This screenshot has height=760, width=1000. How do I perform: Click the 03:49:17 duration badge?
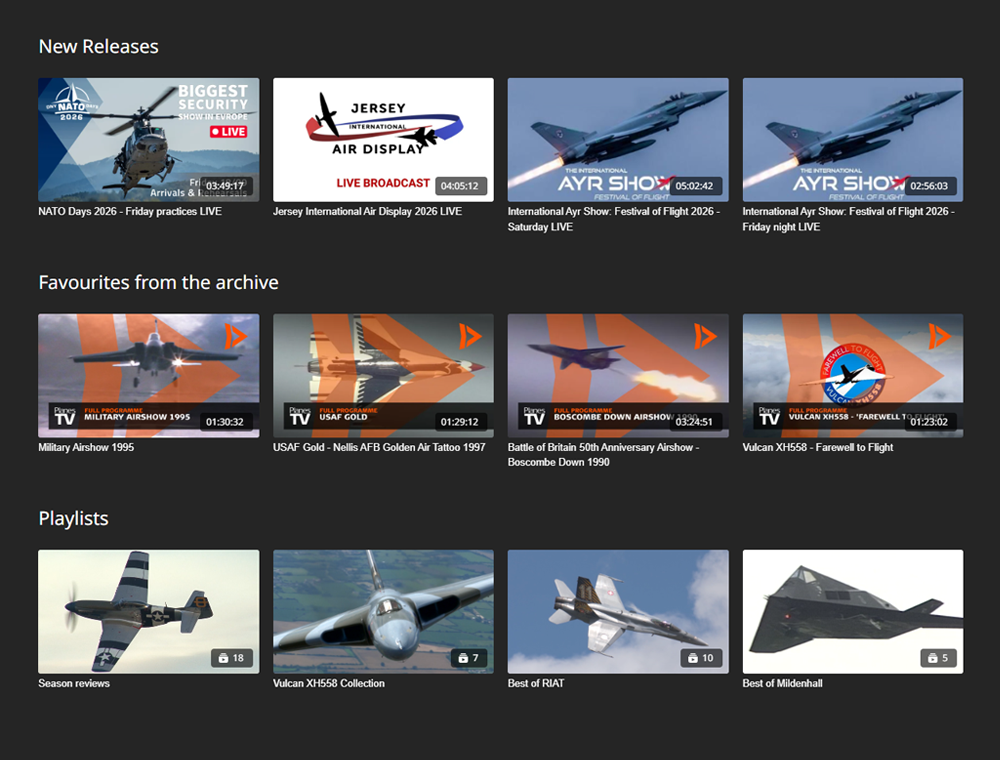pyautogui.click(x=225, y=186)
